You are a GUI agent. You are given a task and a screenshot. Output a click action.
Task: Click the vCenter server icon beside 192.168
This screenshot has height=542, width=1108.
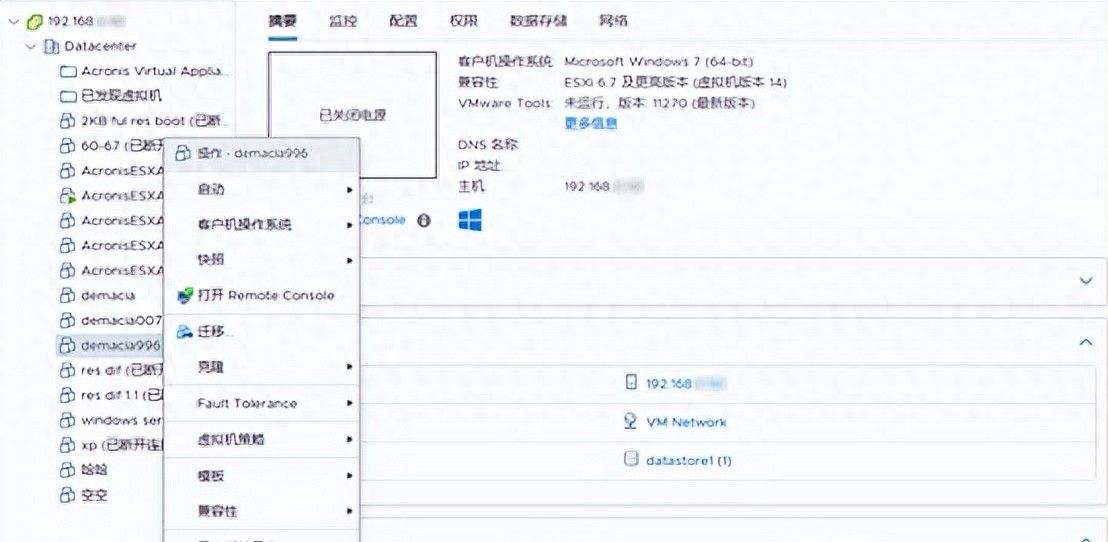[35, 21]
